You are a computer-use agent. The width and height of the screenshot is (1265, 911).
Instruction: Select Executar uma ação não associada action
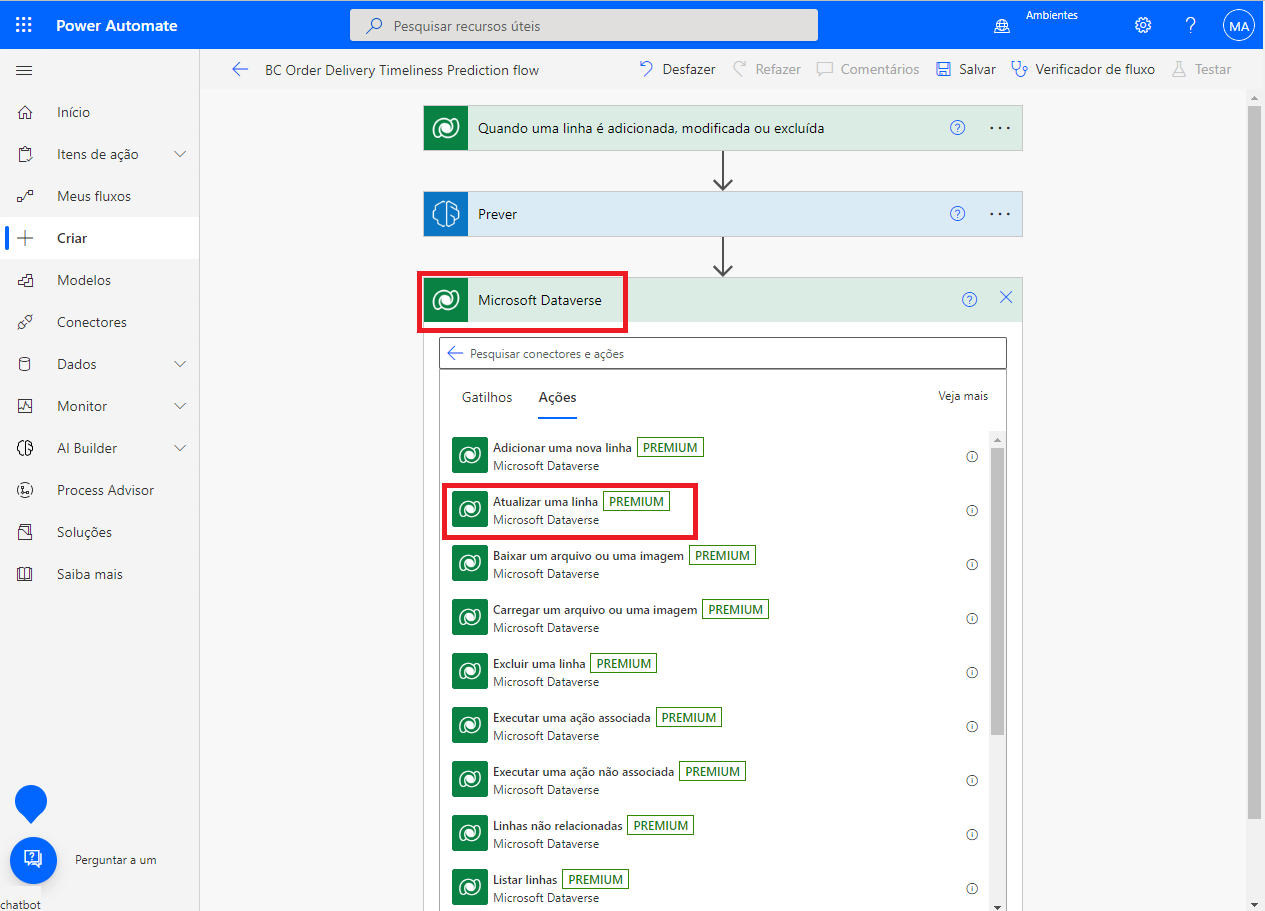(715, 780)
